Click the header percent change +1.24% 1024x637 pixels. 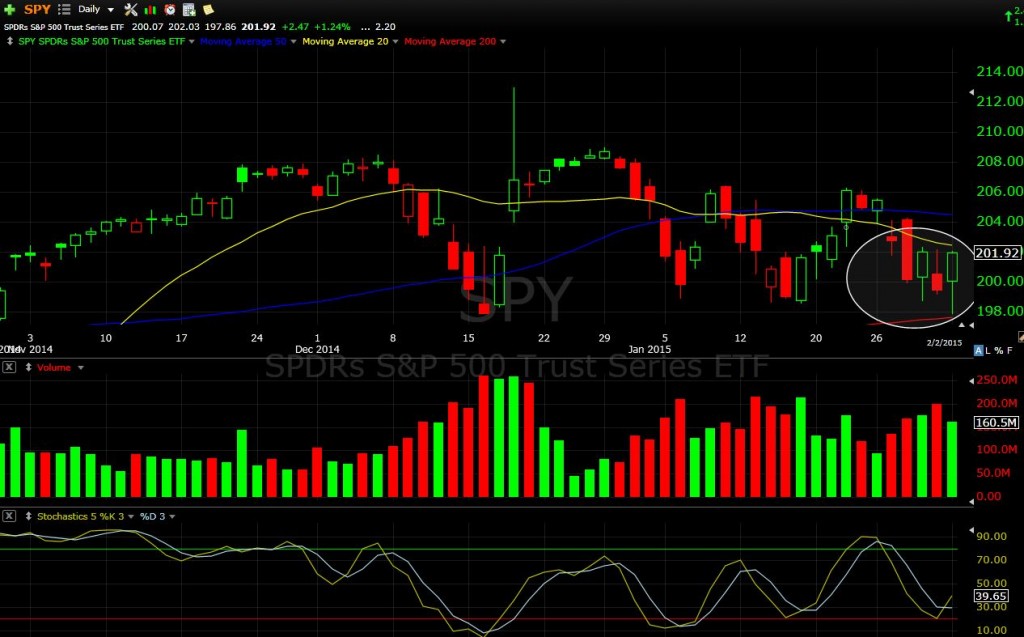(332, 27)
